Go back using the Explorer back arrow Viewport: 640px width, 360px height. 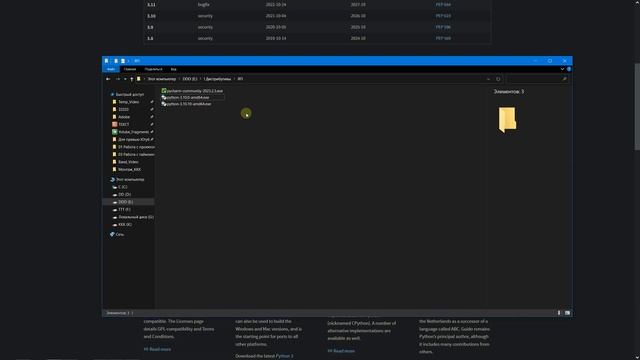pyautogui.click(x=108, y=79)
